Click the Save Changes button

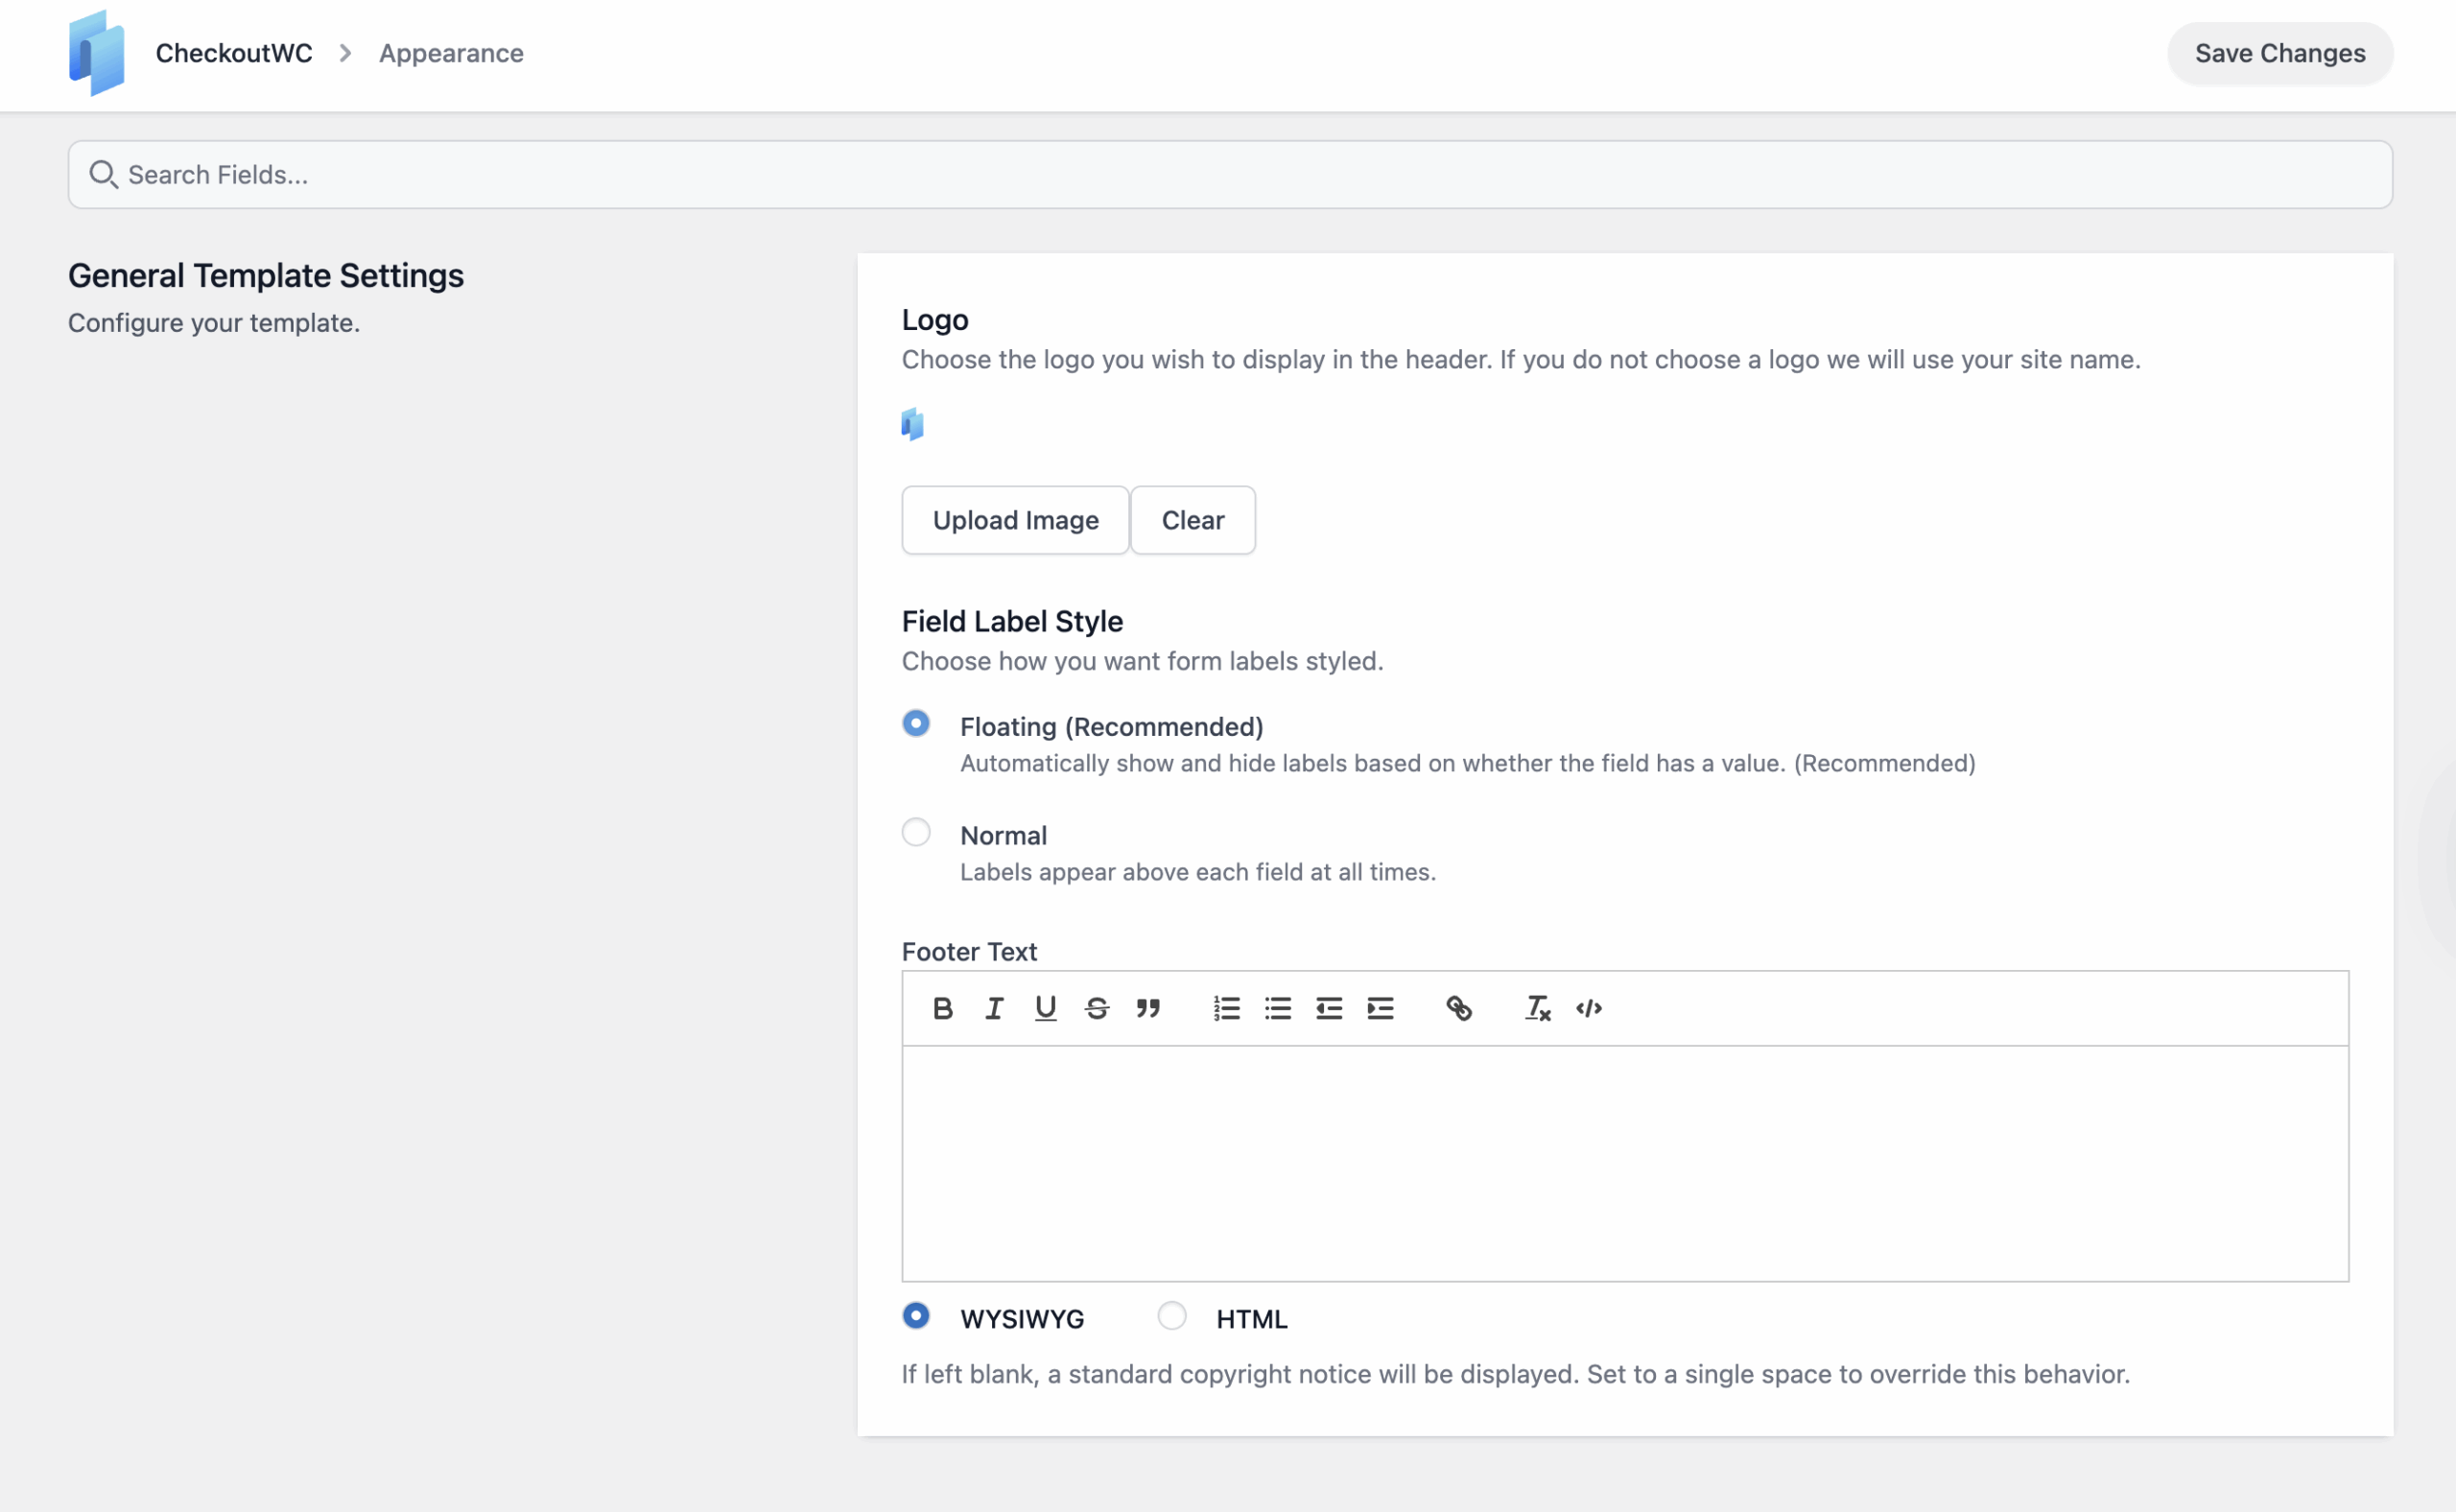[2279, 53]
